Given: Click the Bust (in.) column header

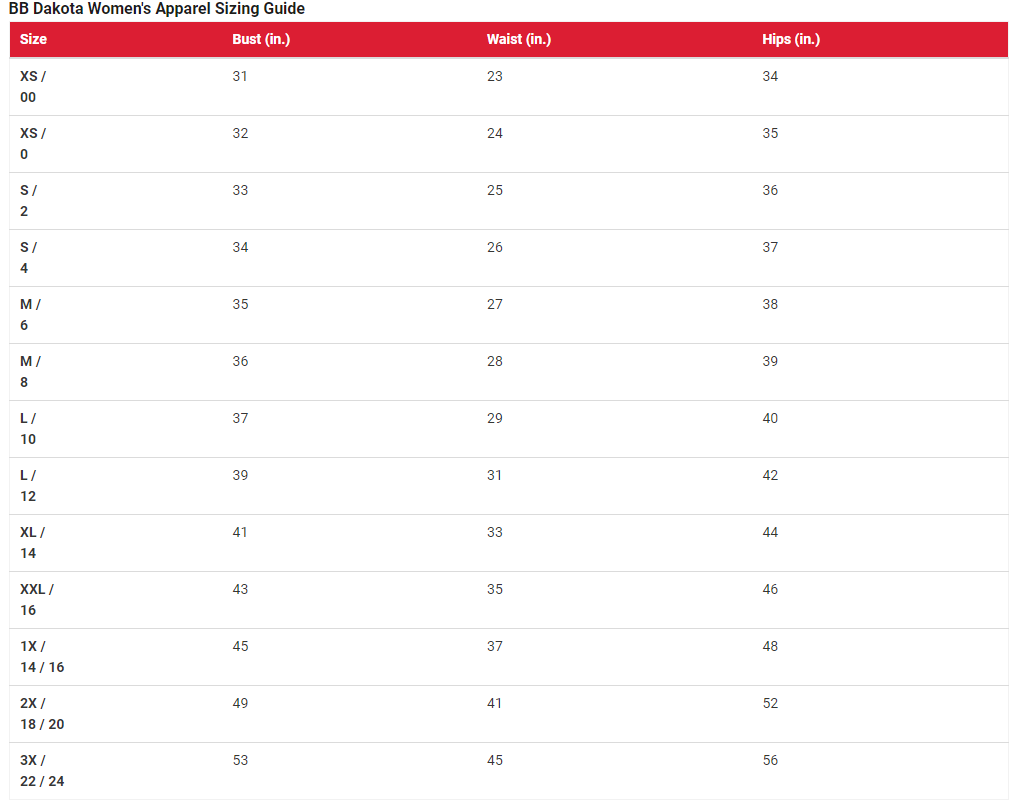Looking at the screenshot, I should (261, 39).
